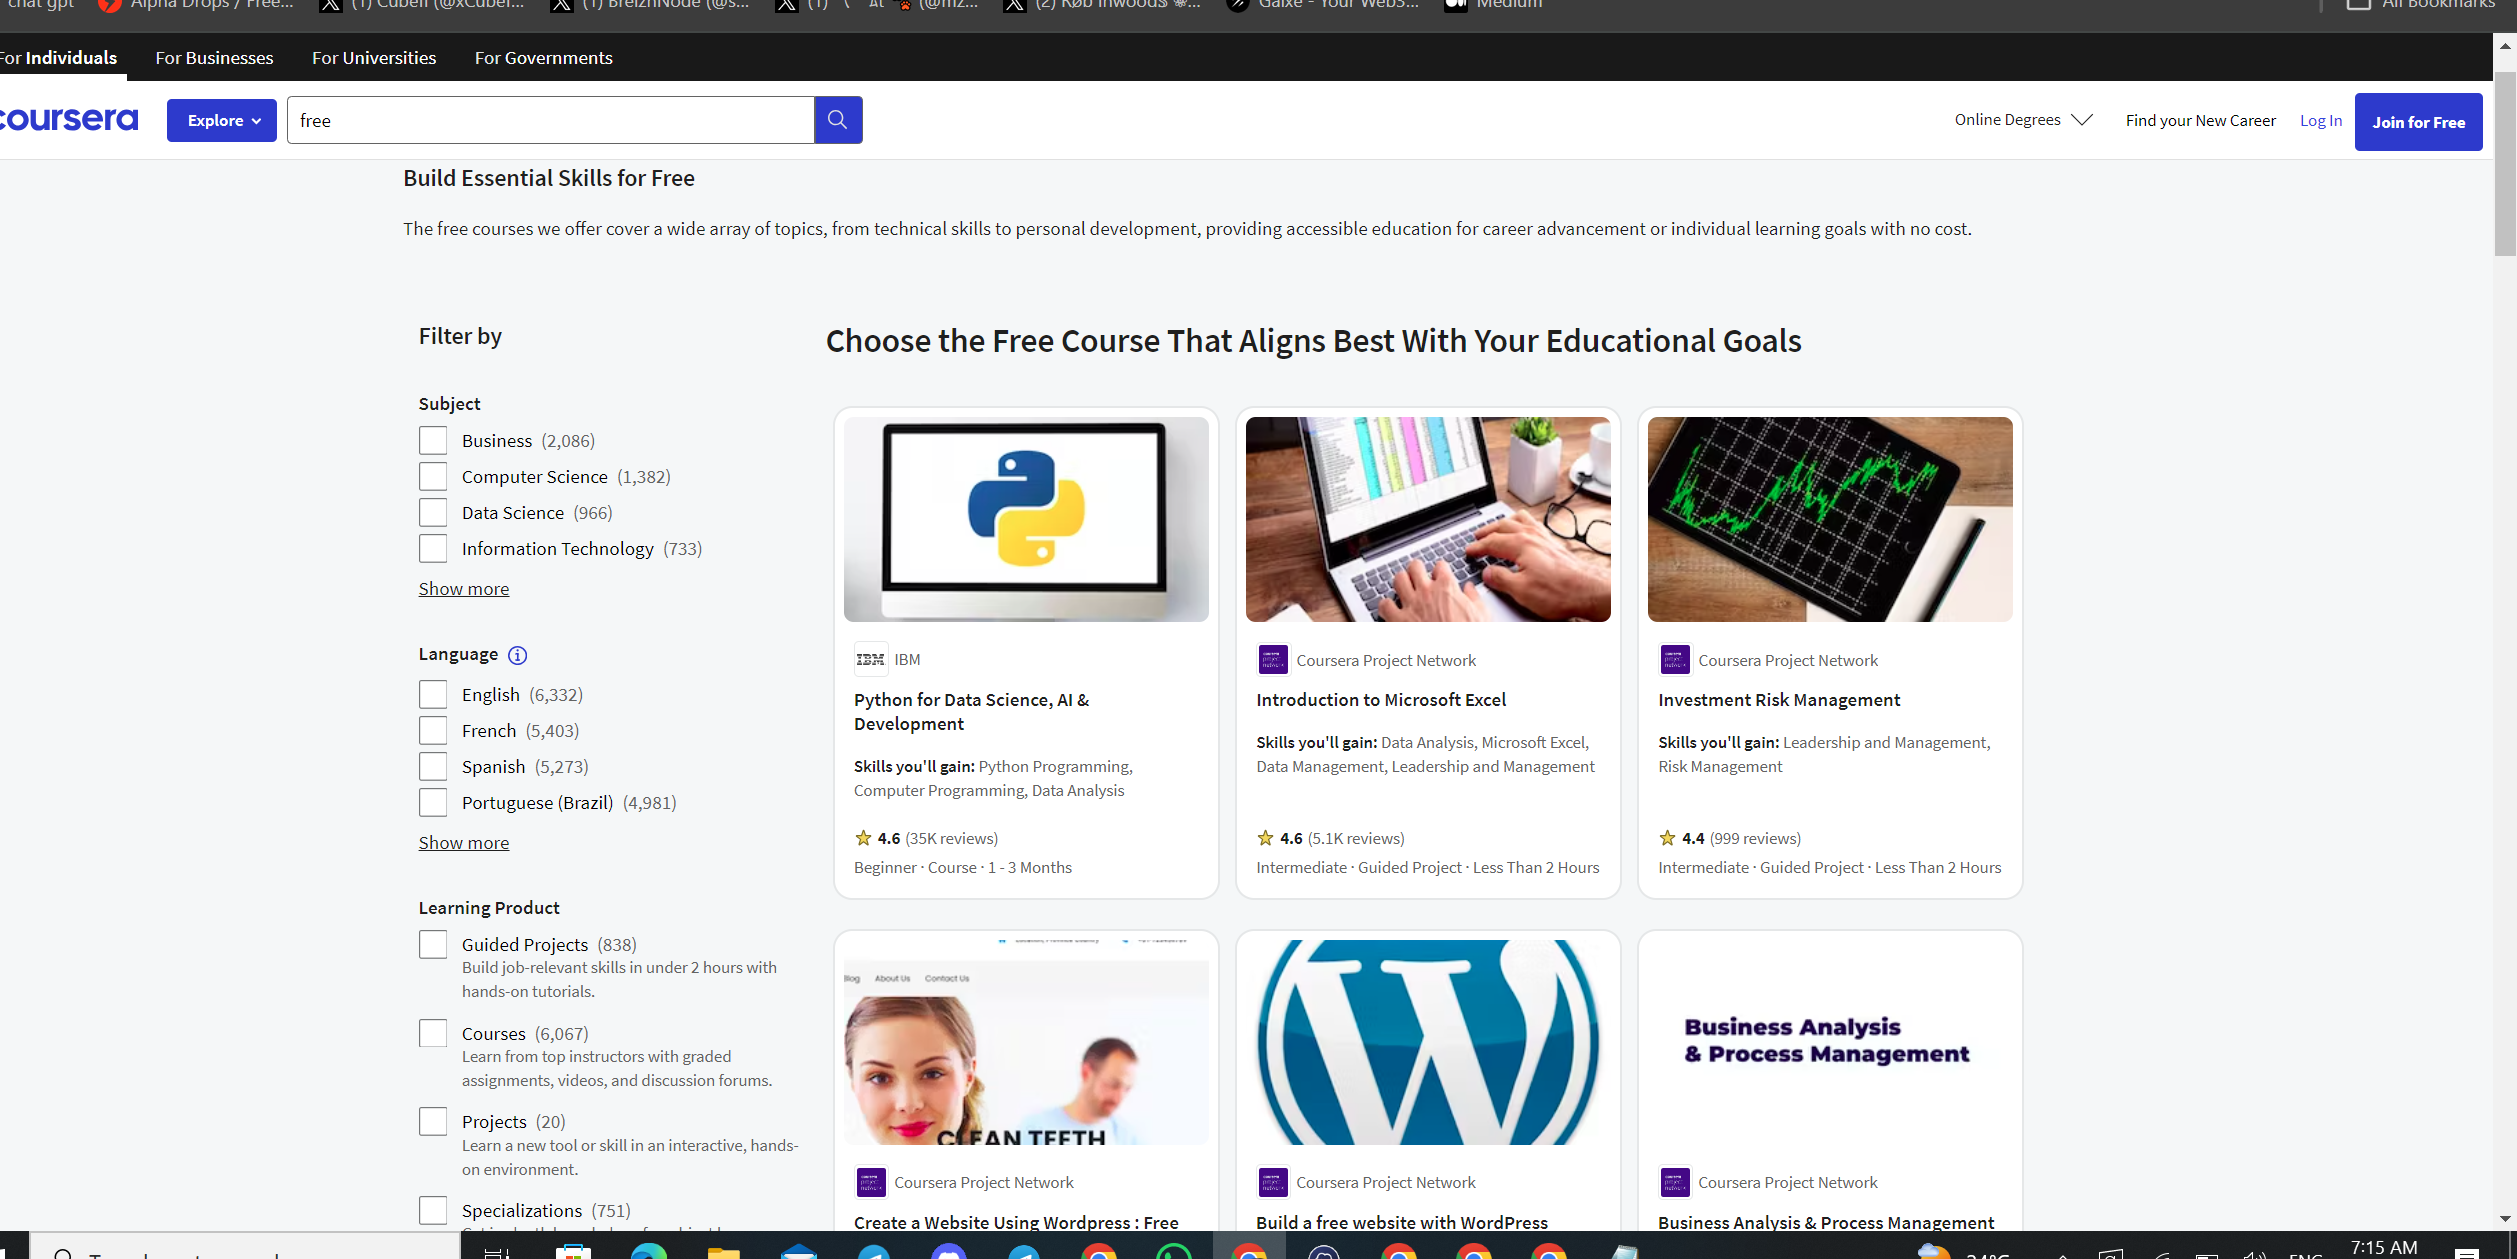Click Project Network logo on Build a free website card
Image resolution: width=2517 pixels, height=1259 pixels.
1273,1182
